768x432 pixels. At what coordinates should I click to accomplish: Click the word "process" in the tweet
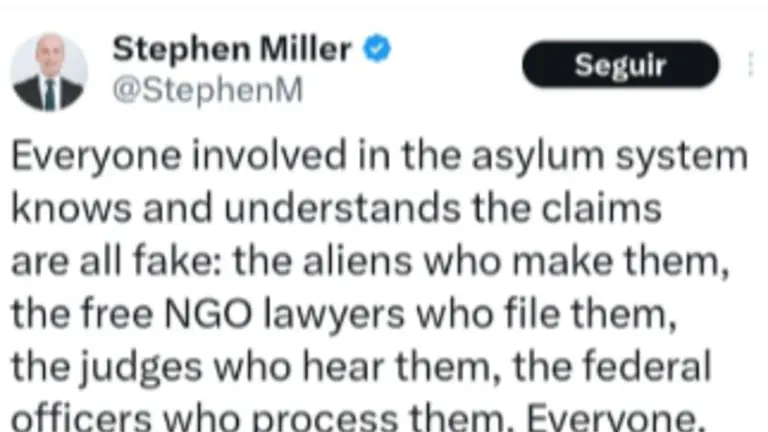(324, 418)
